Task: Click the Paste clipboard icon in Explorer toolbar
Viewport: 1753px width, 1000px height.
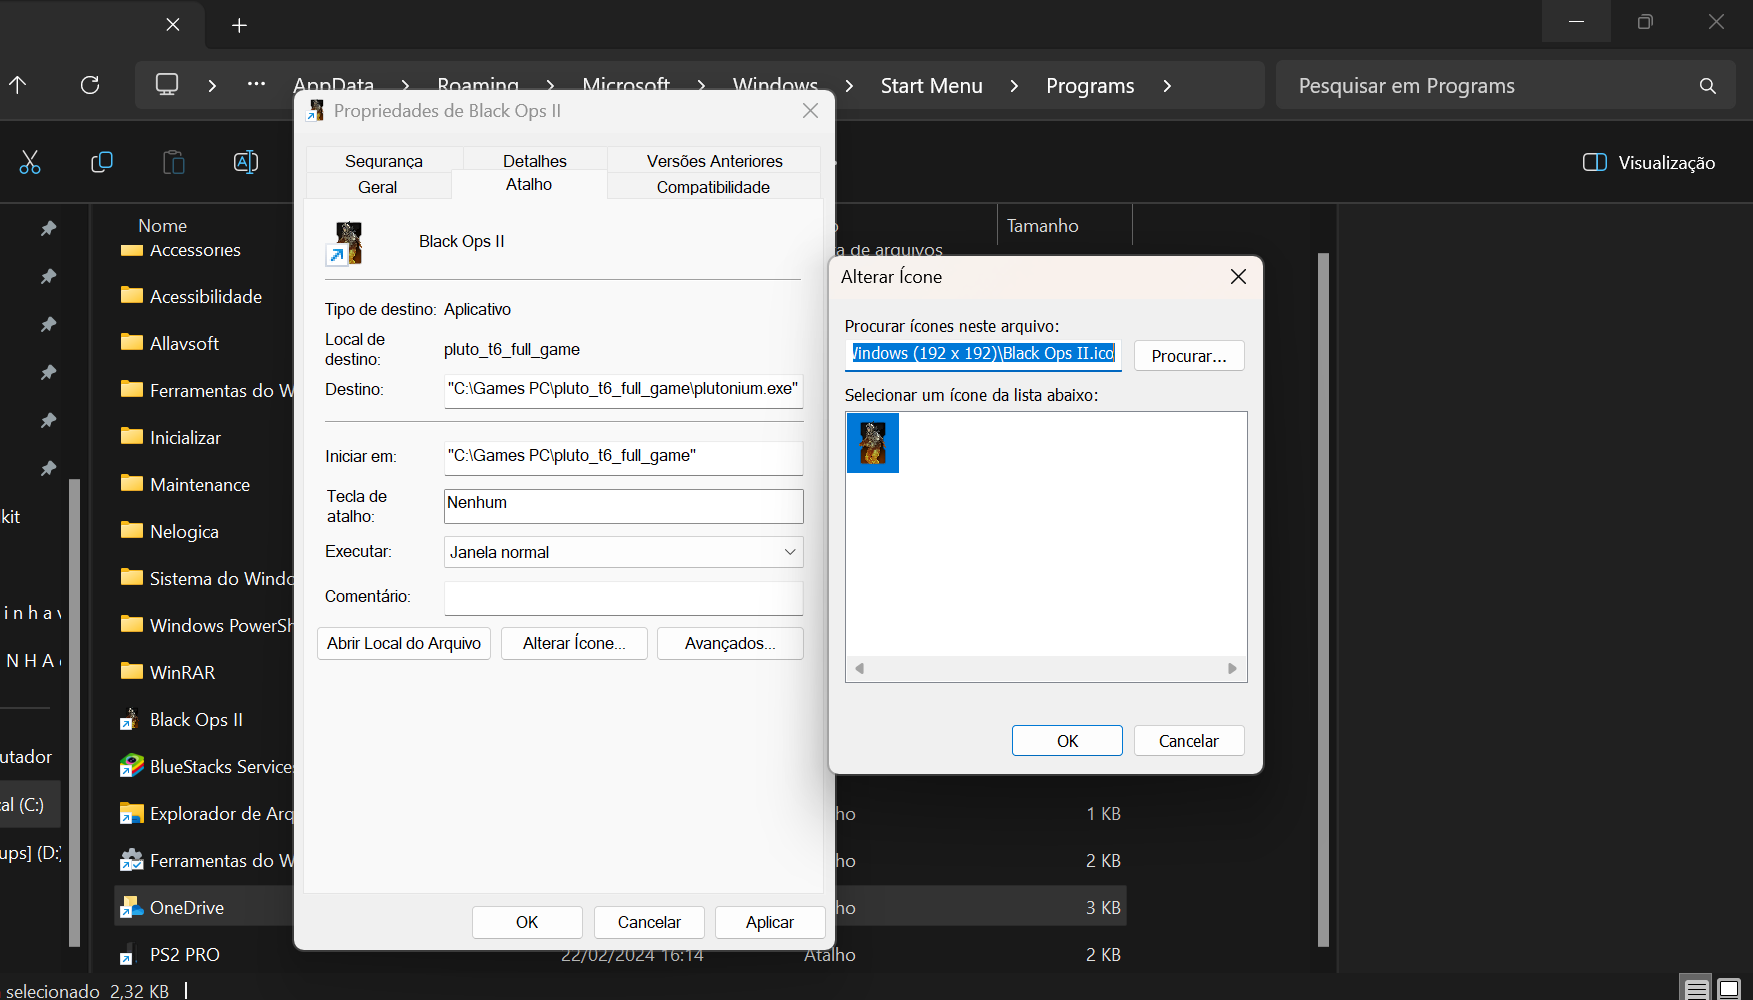Action: point(174,162)
